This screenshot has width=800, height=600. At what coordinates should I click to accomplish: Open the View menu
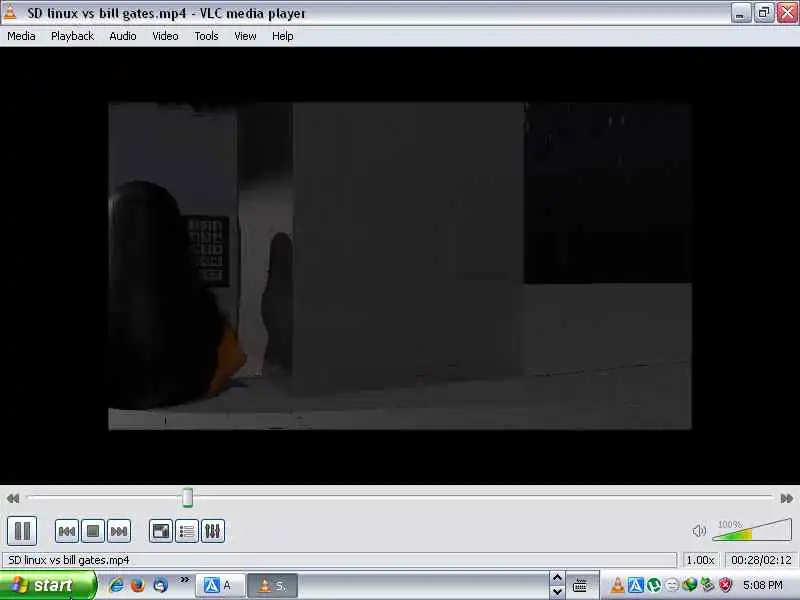tap(245, 36)
